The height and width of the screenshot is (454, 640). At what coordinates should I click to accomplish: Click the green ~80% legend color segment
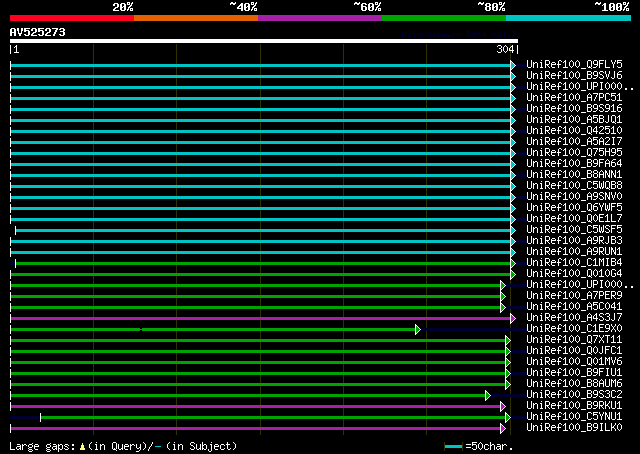(x=443, y=18)
